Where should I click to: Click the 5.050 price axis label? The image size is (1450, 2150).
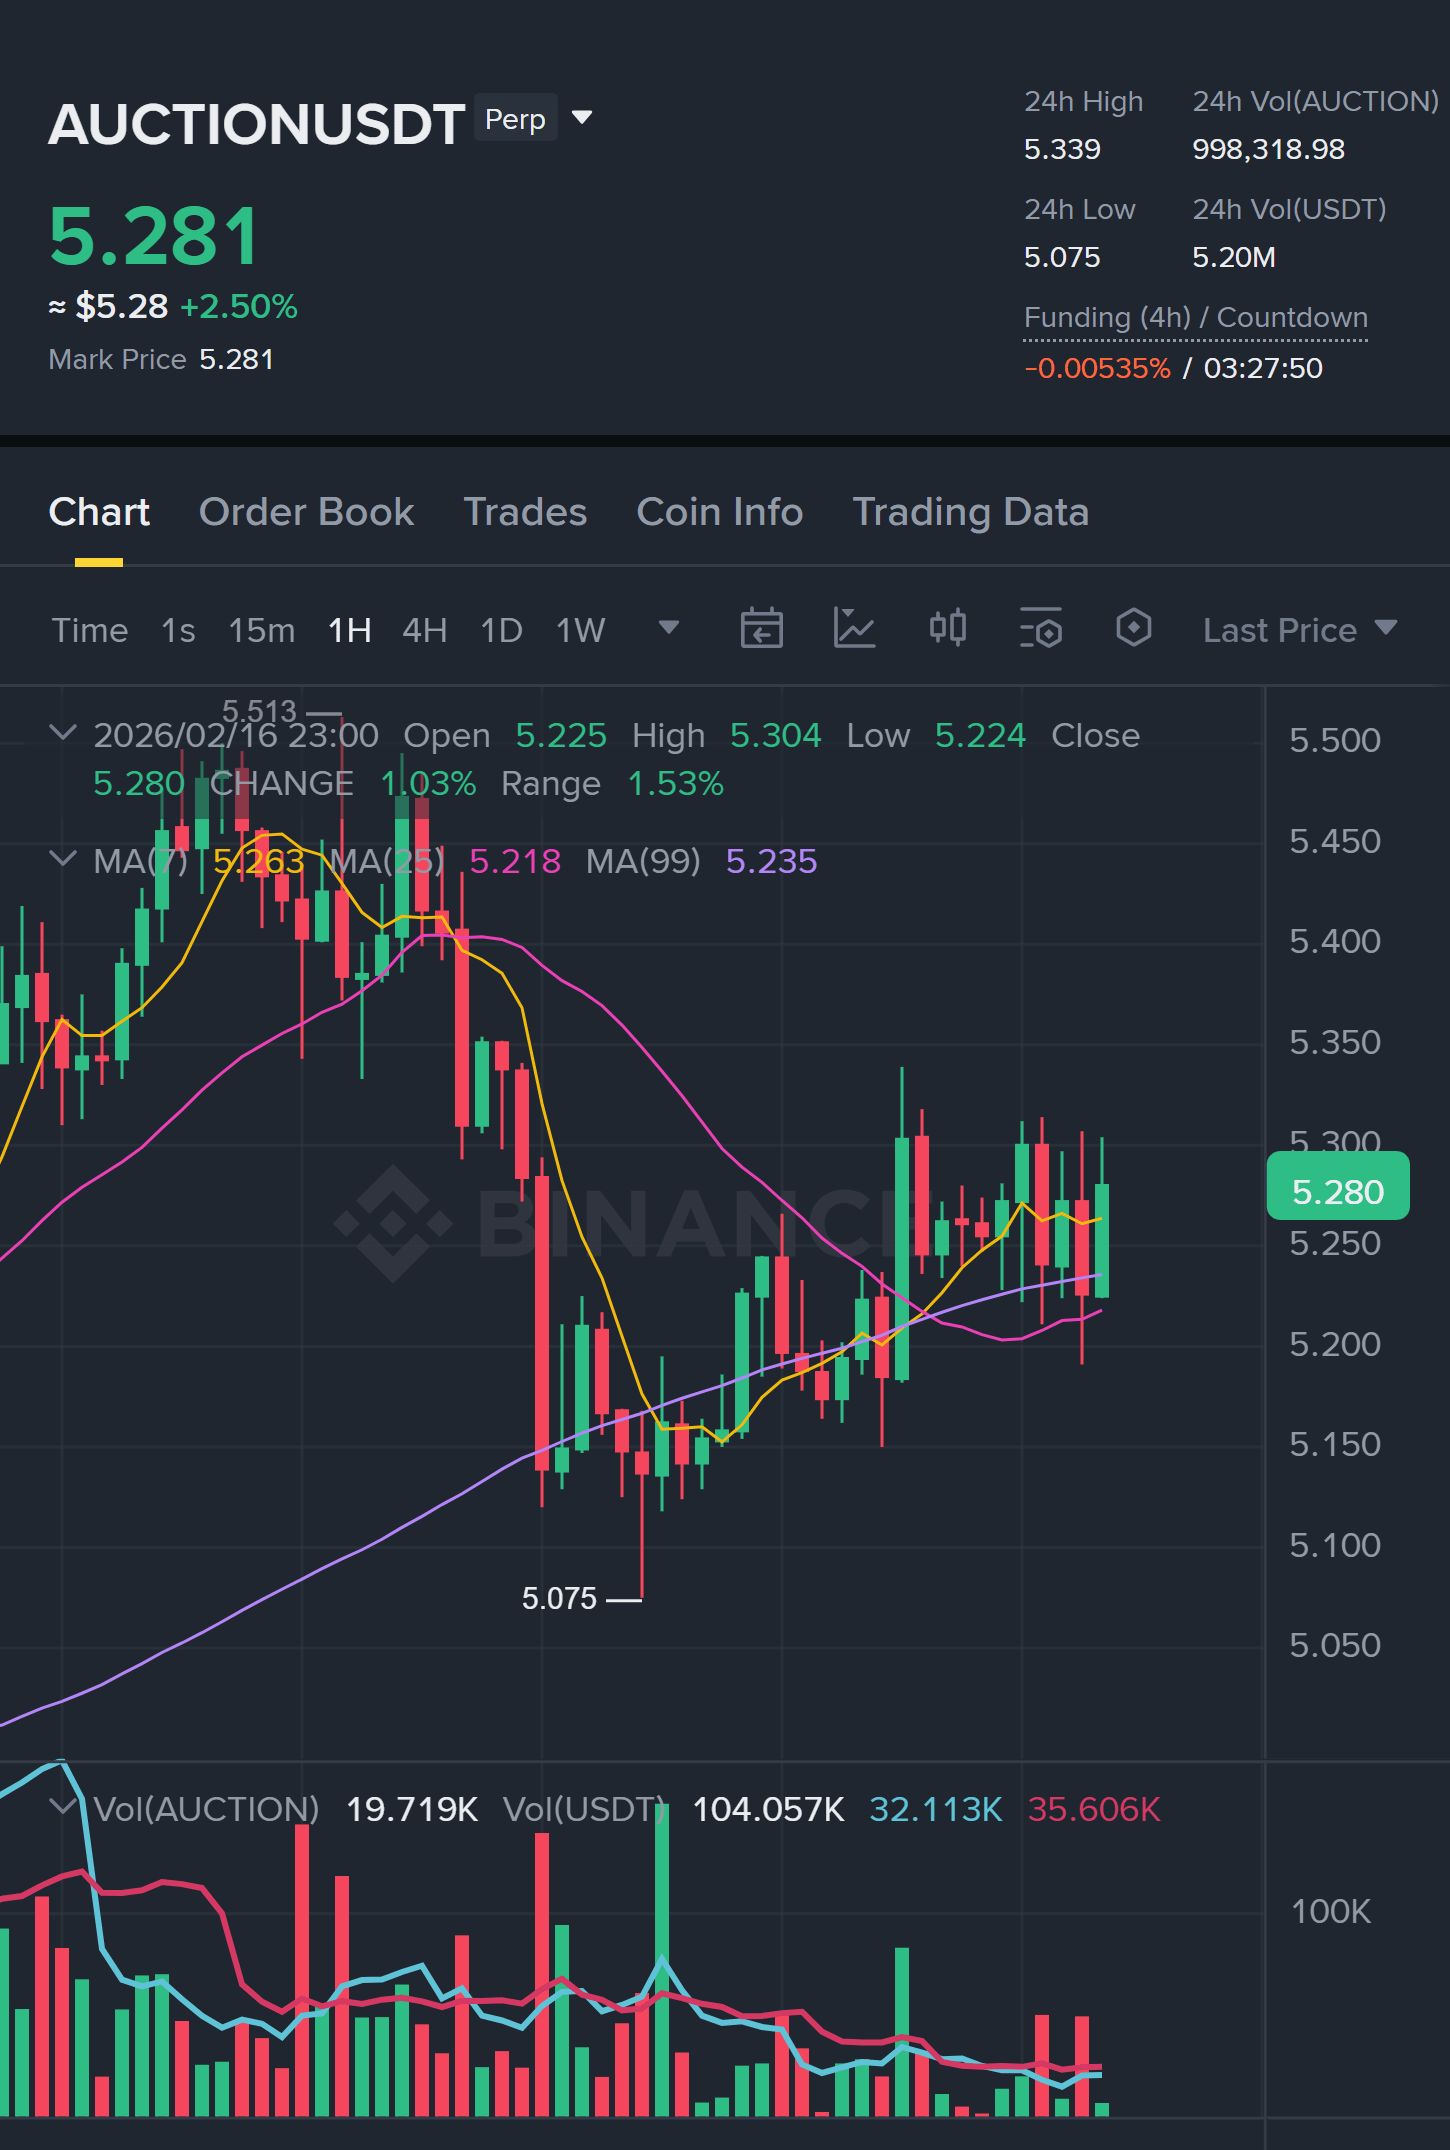(x=1335, y=1645)
